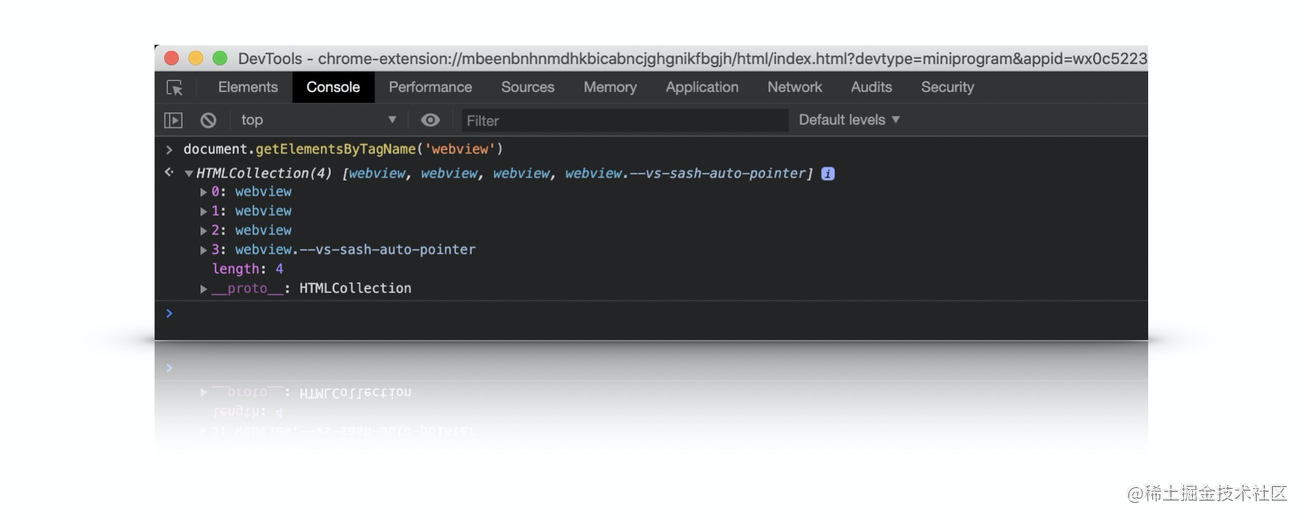Screen dimensions: 1304x519
Task: Open the Application tab
Action: [x=702, y=88]
